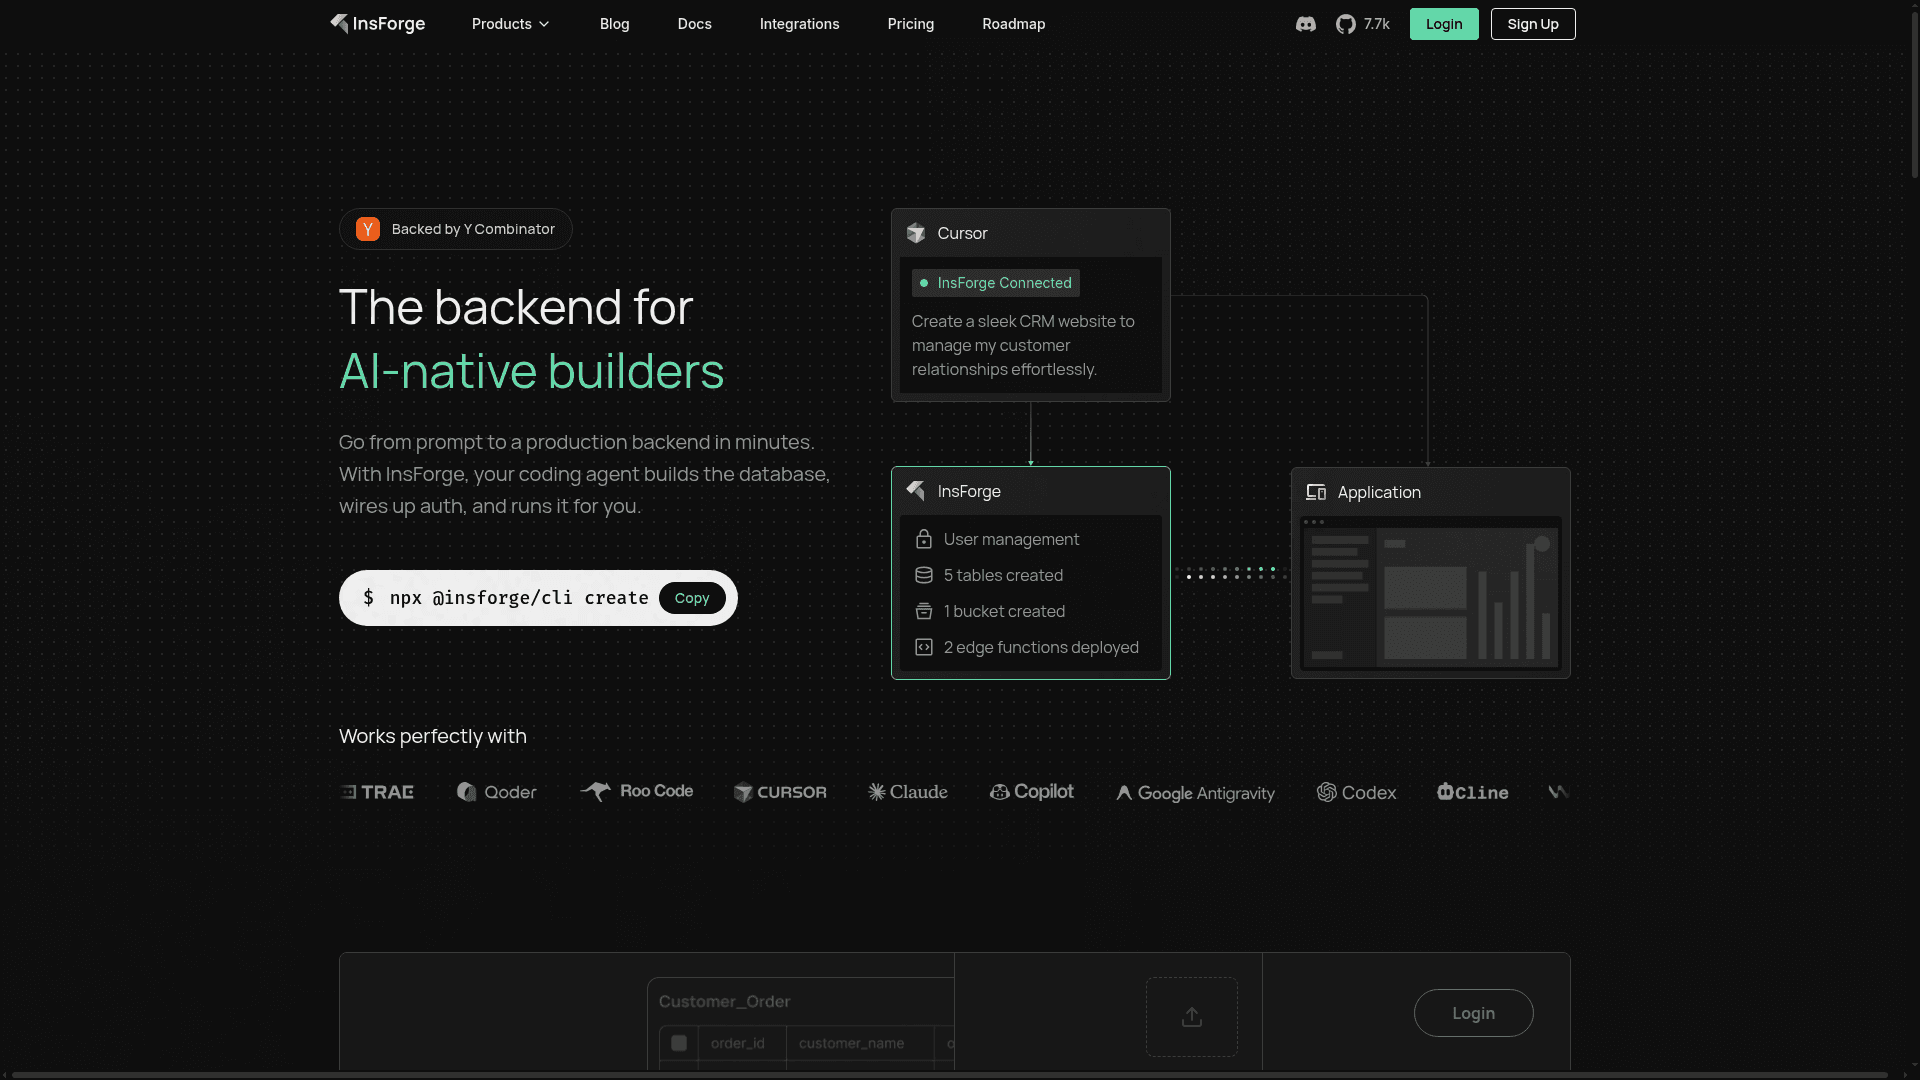This screenshot has width=1920, height=1080.
Task: Click the edge functions code icon
Action: [x=924, y=647]
